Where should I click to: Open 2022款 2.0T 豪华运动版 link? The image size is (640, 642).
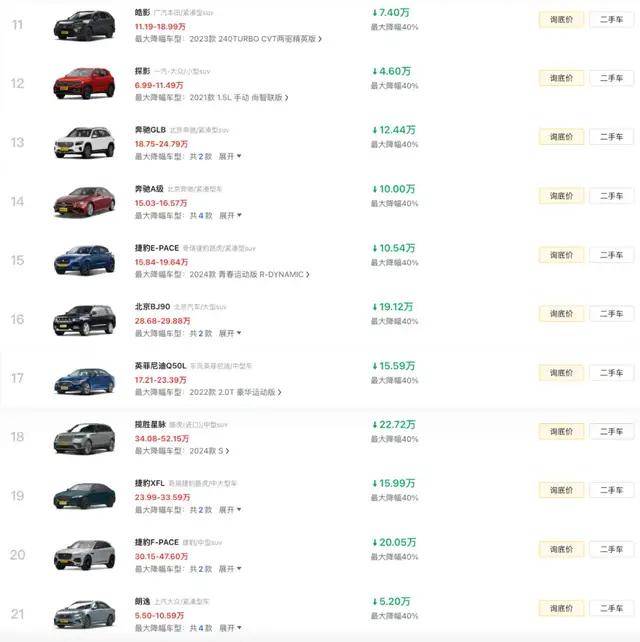[x=235, y=392]
